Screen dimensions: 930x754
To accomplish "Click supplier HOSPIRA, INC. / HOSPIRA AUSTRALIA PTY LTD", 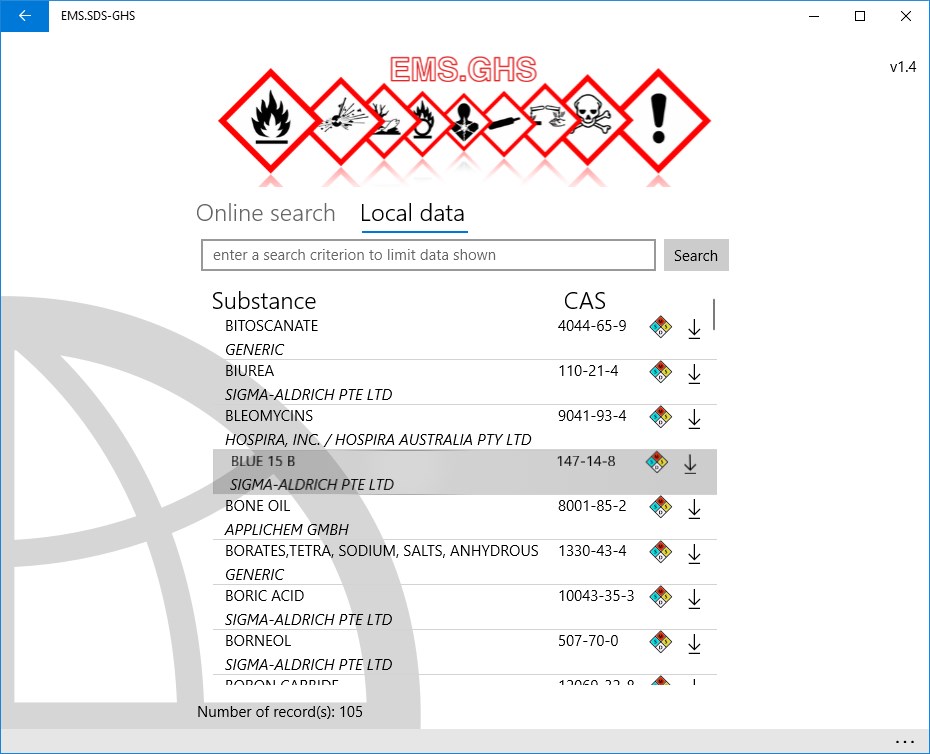I will click(x=378, y=440).
